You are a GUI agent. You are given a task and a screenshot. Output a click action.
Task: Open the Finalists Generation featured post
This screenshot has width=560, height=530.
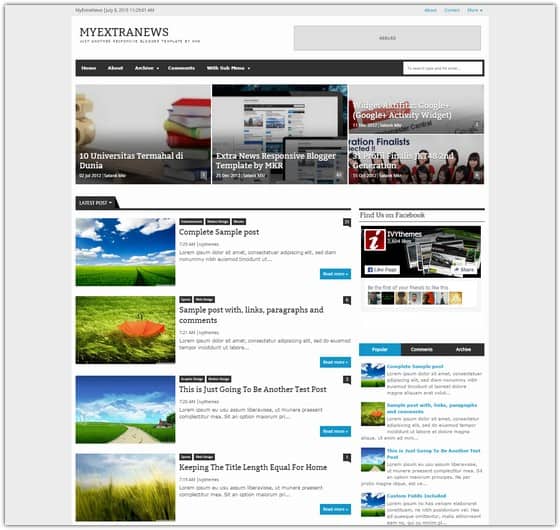click(416, 159)
